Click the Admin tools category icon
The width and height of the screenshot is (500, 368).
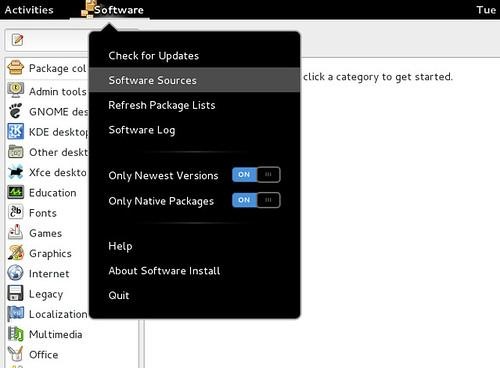pos(15,90)
